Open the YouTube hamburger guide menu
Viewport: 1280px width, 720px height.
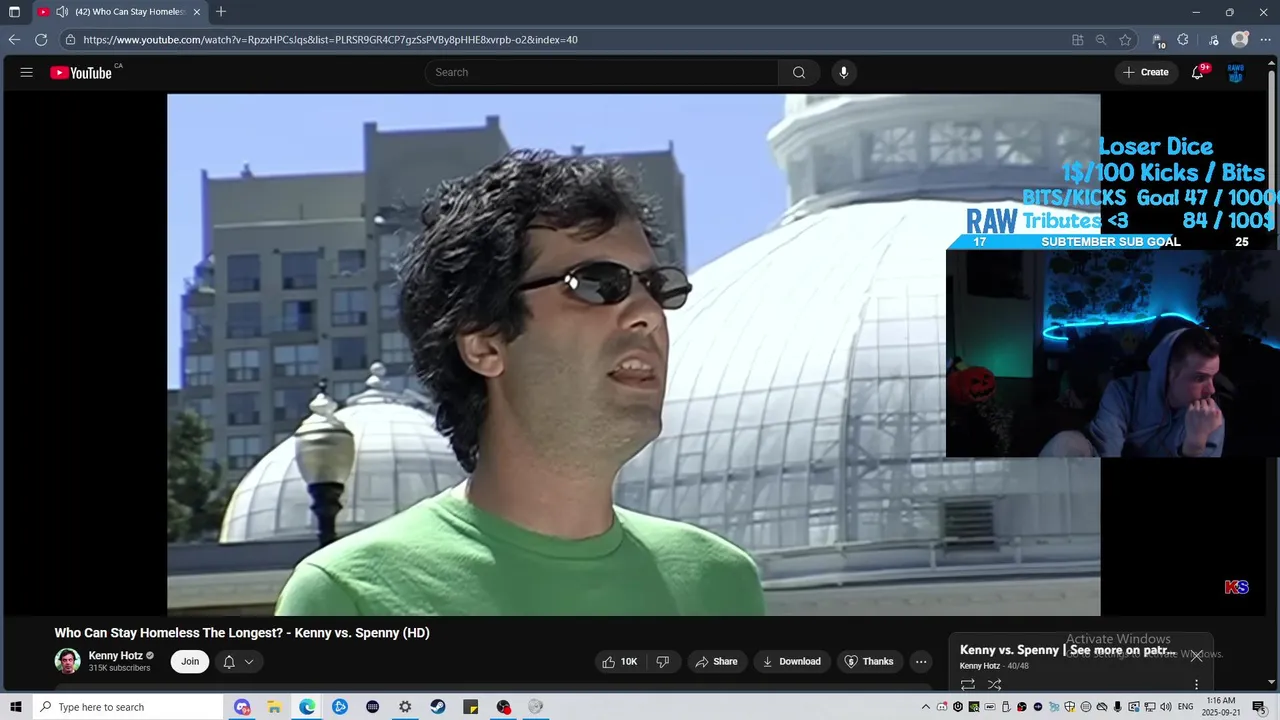27,72
